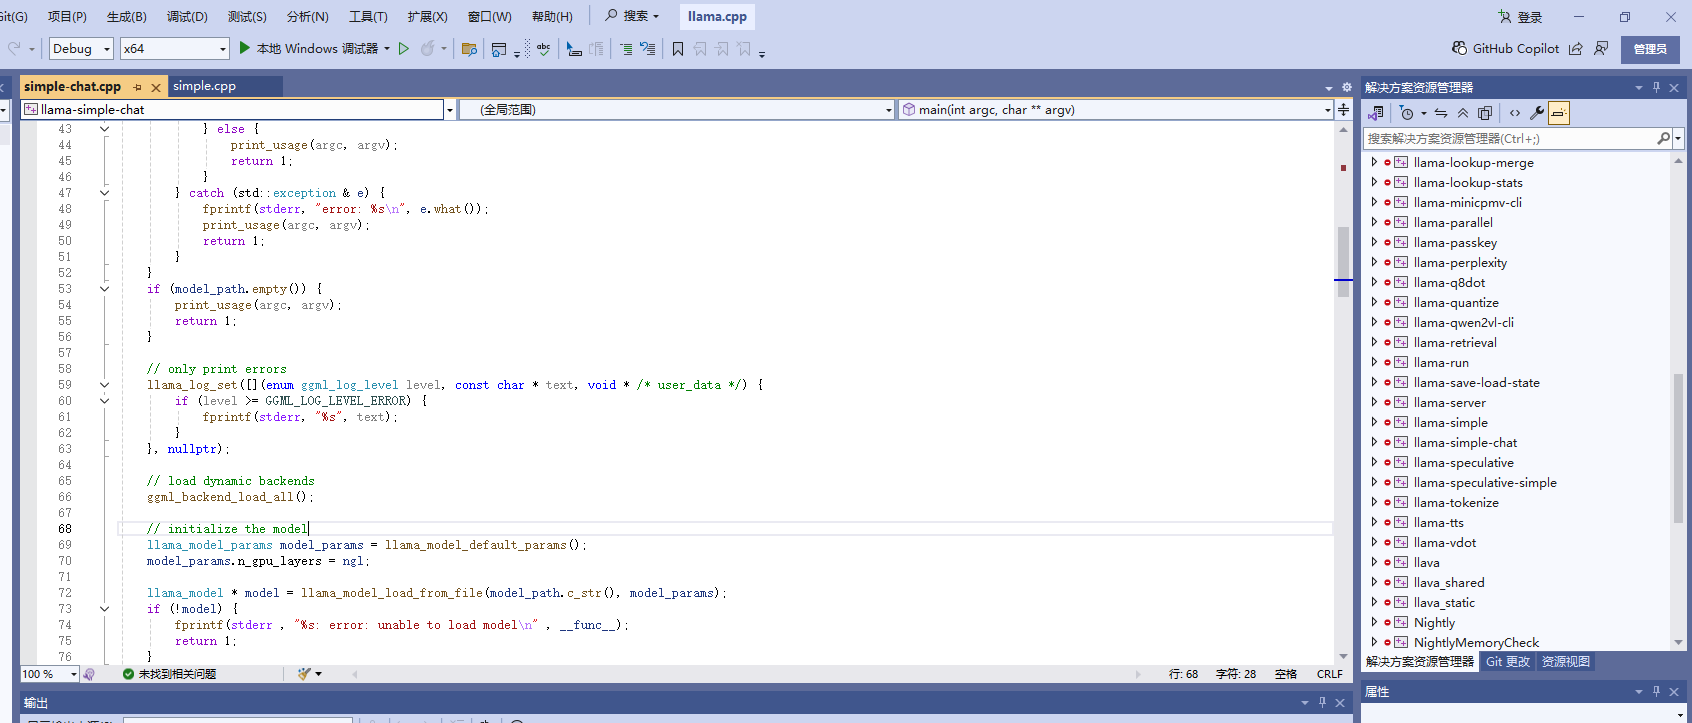Collapse the code block at line 59
The width and height of the screenshot is (1692, 723).
(104, 385)
